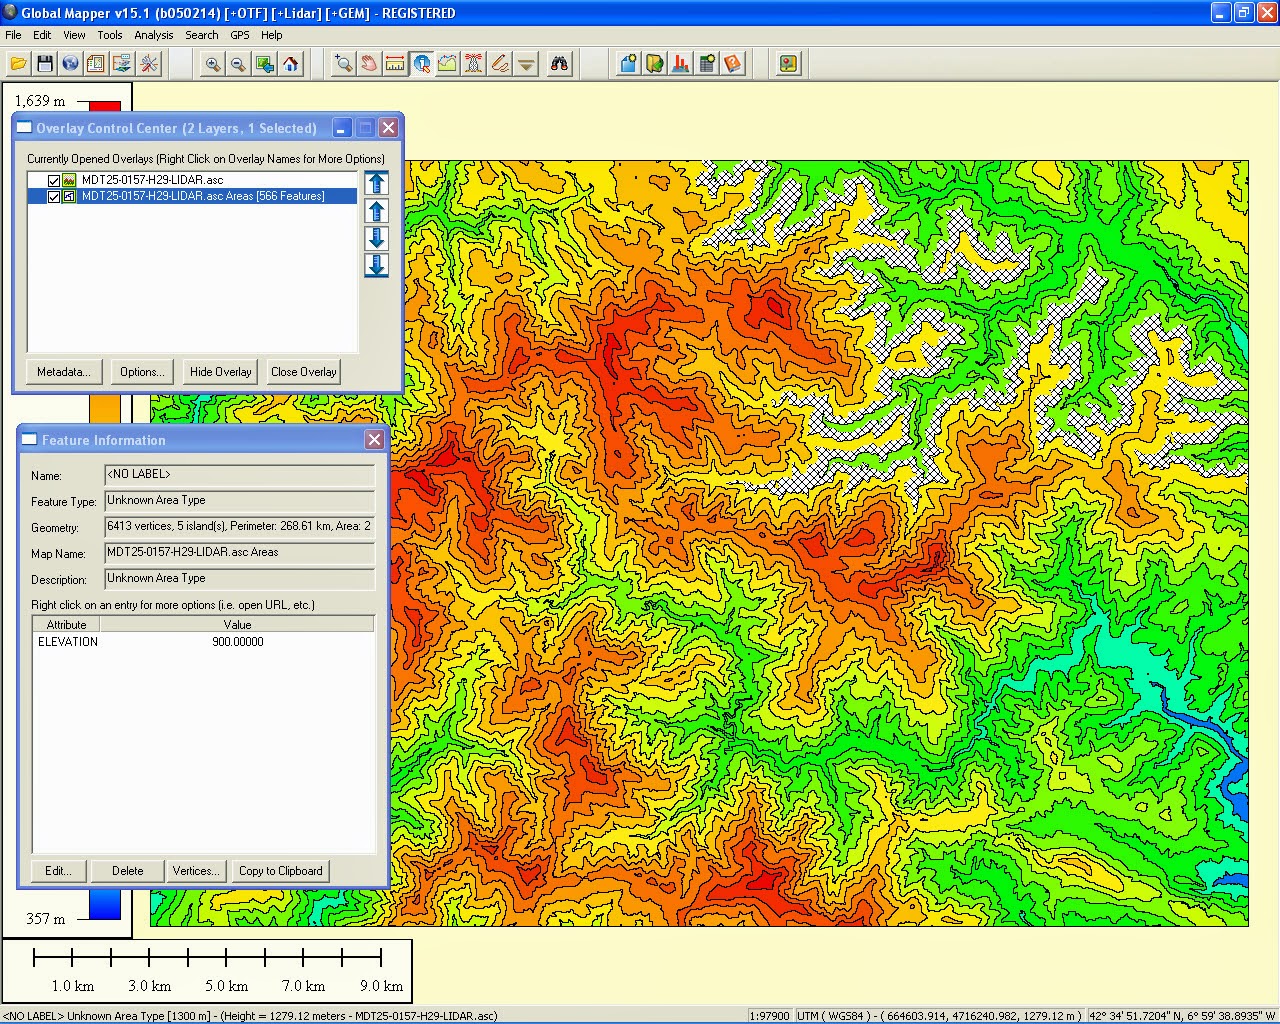The image size is (1280, 1024).
Task: Open the Help book icon
Action: (x=732, y=63)
